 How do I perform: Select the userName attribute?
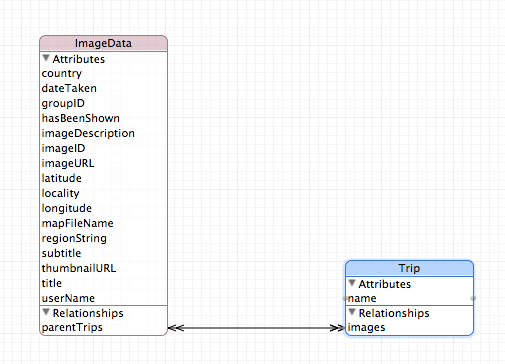pos(103,298)
